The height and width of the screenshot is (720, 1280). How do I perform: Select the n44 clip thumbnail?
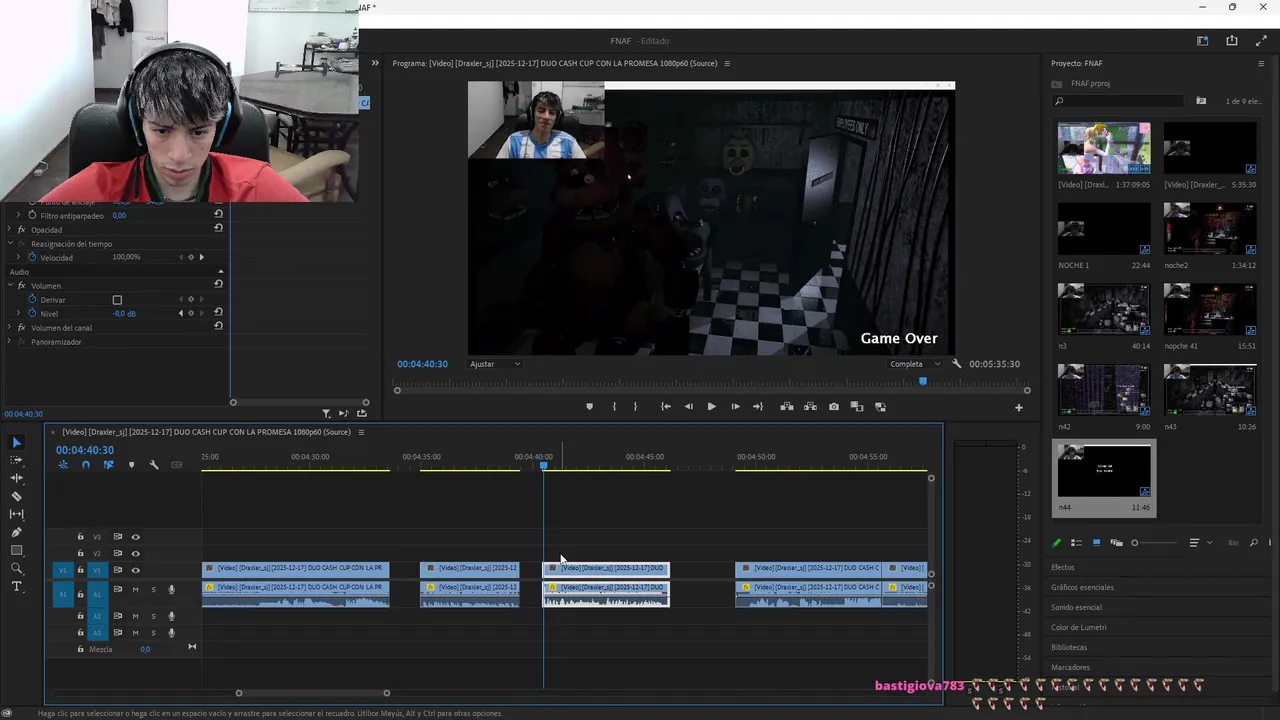tap(1104, 471)
